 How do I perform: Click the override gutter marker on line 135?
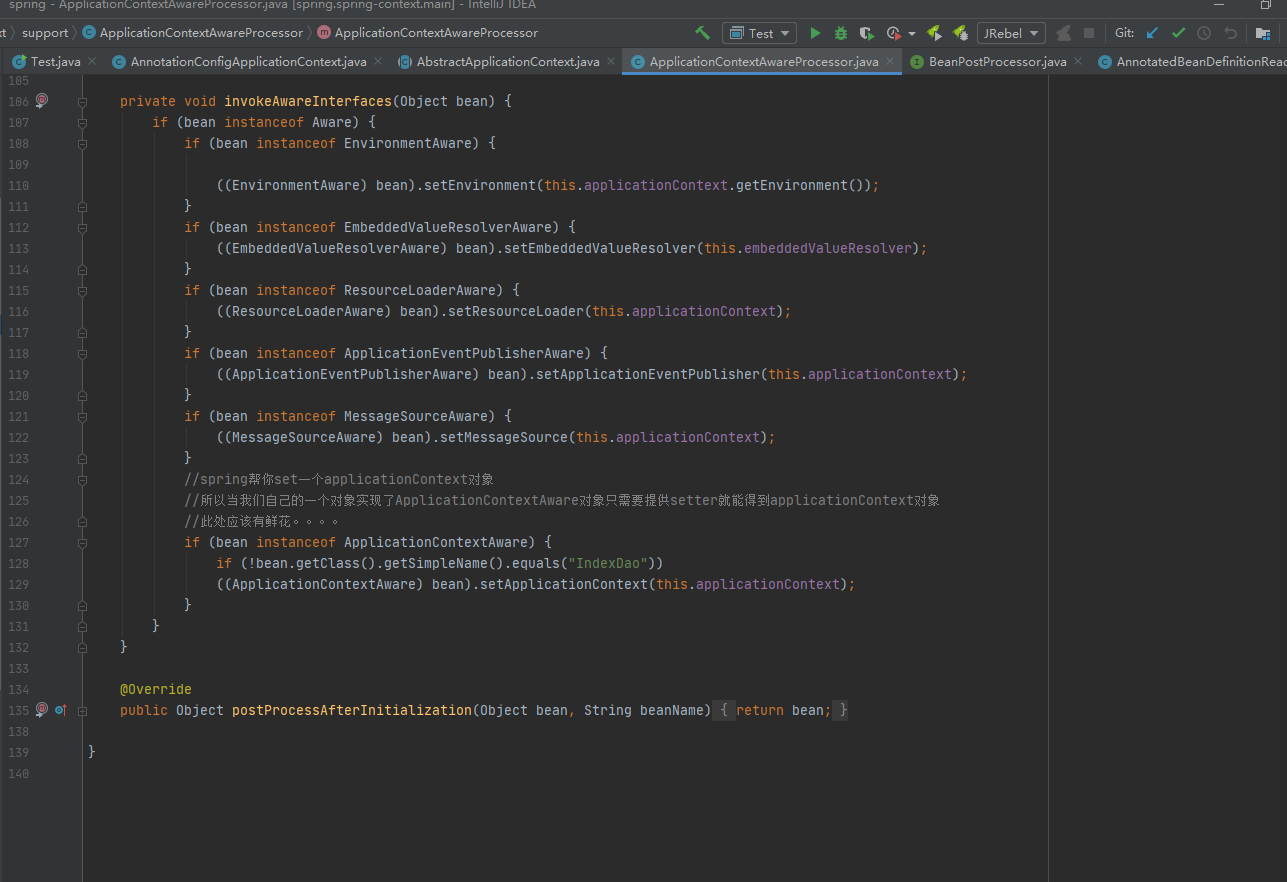coord(60,710)
